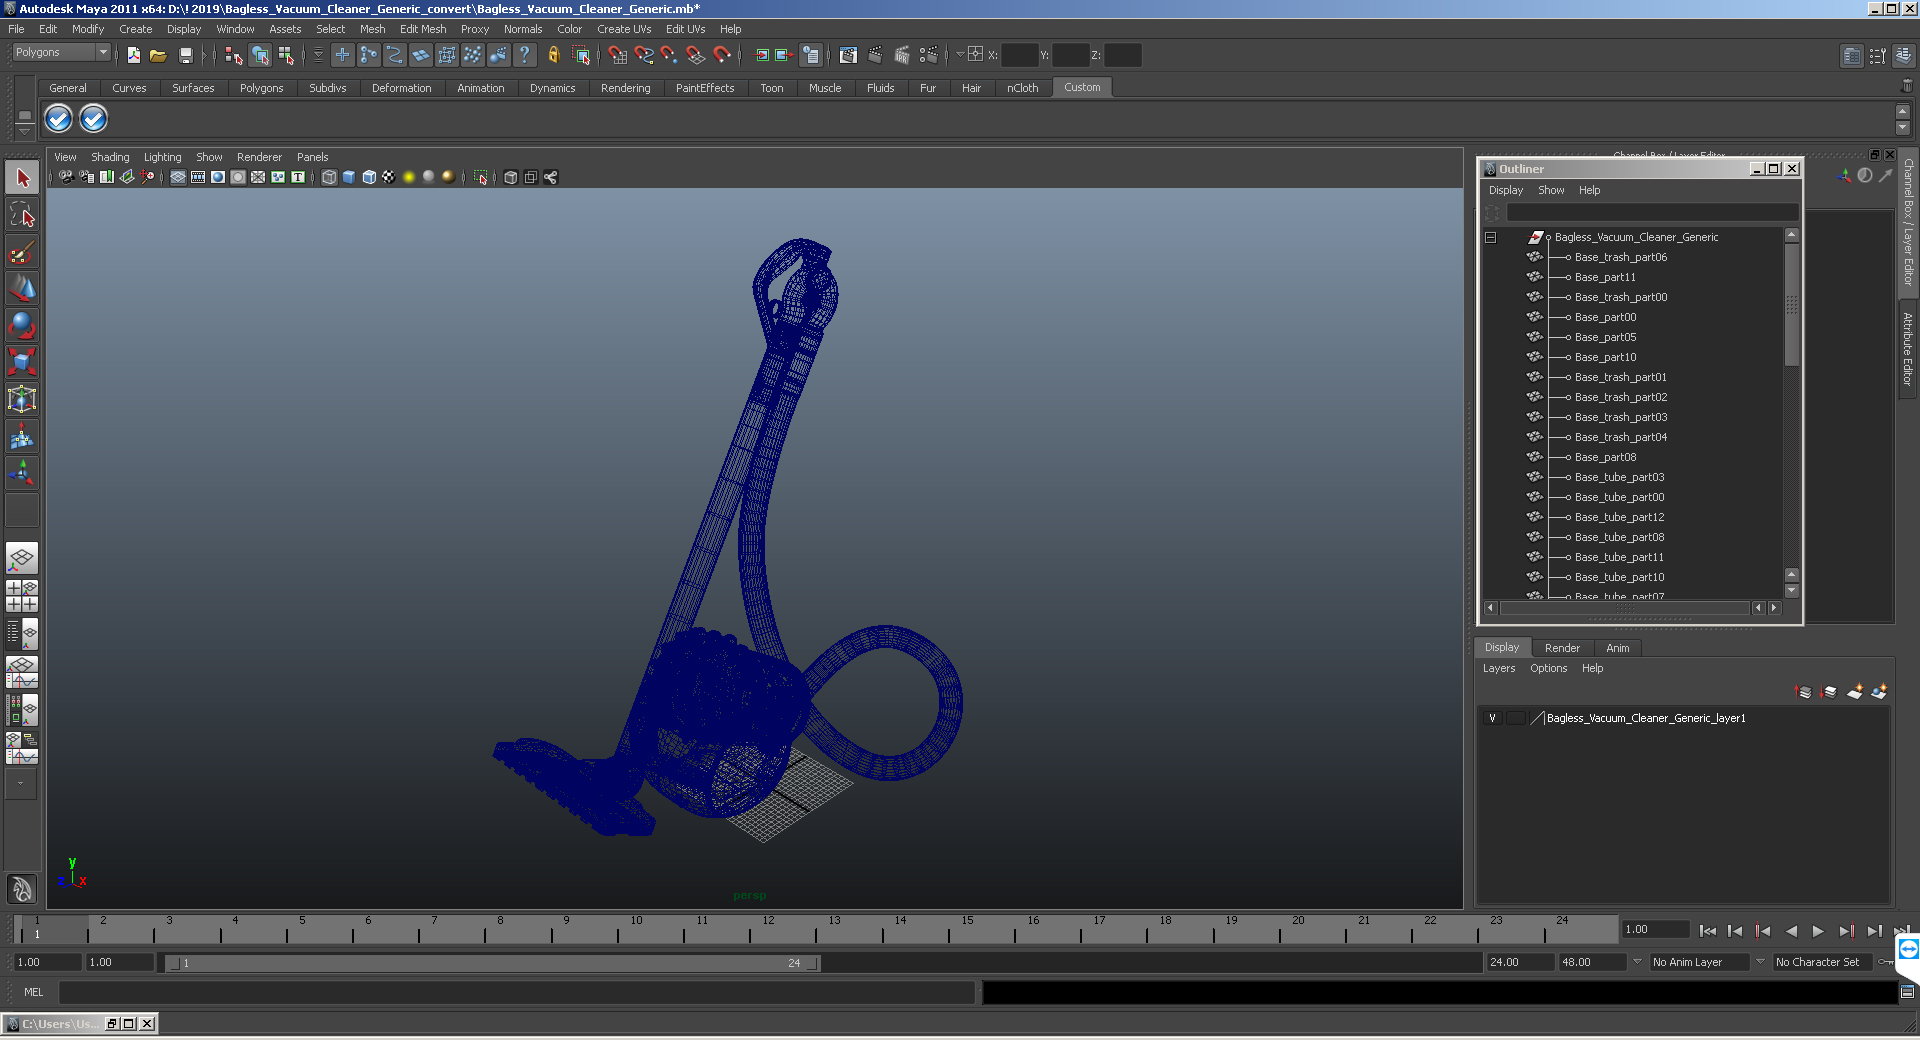Toggle Snap to curves magnet
This screenshot has height=1040, width=1920.
(x=644, y=55)
